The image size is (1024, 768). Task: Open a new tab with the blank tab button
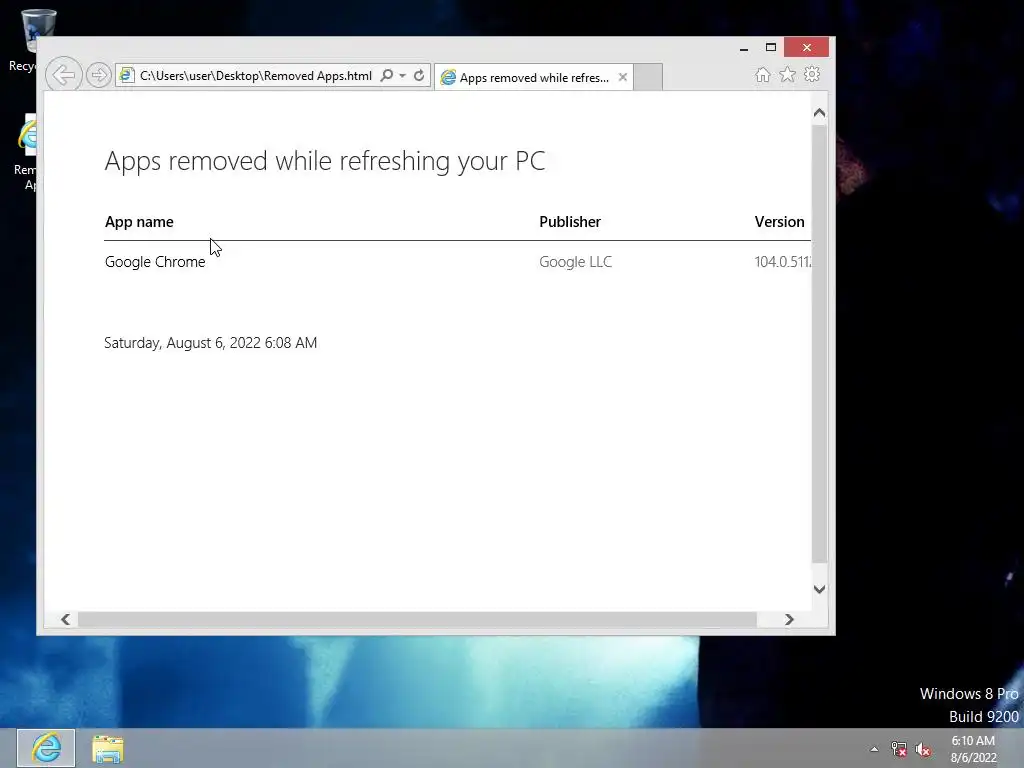(648, 77)
